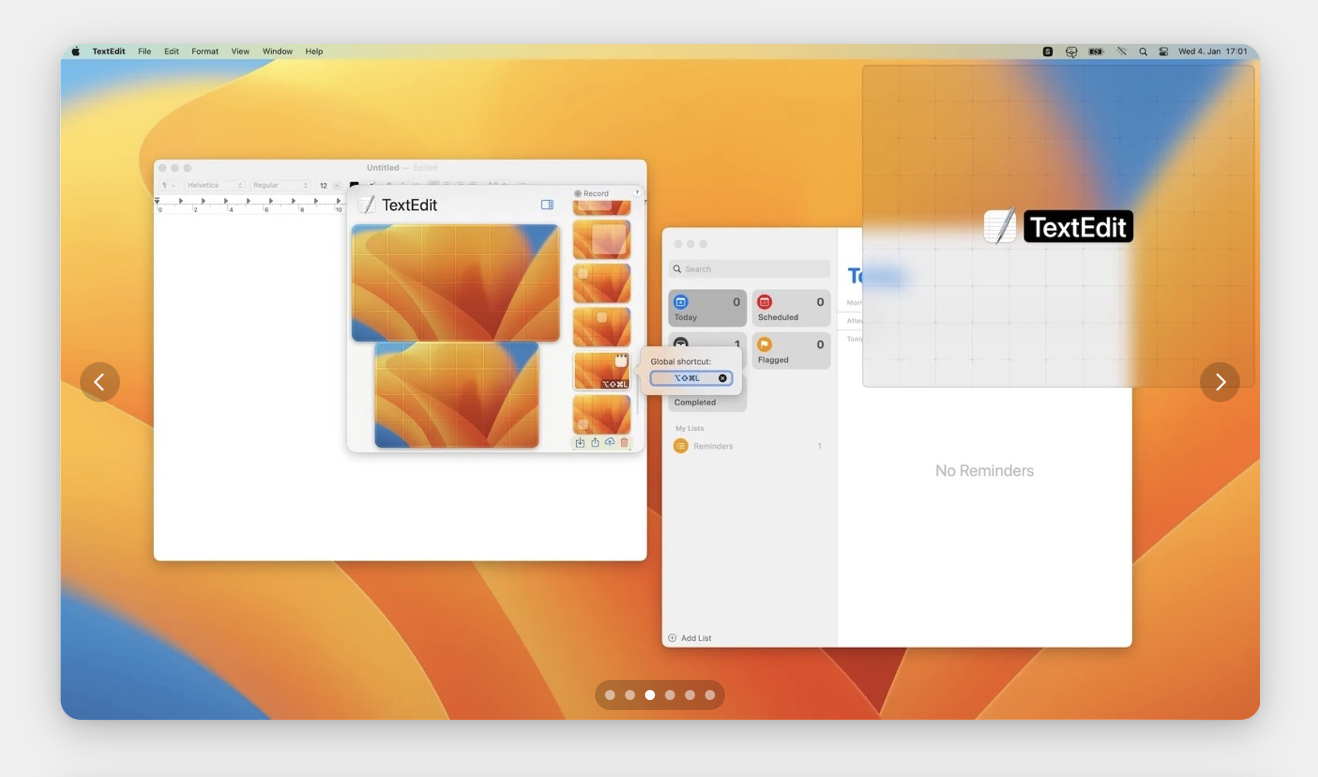The width and height of the screenshot is (1318, 777).
Task: Select layout thumbnail with large top-right square
Action: [x=601, y=240]
